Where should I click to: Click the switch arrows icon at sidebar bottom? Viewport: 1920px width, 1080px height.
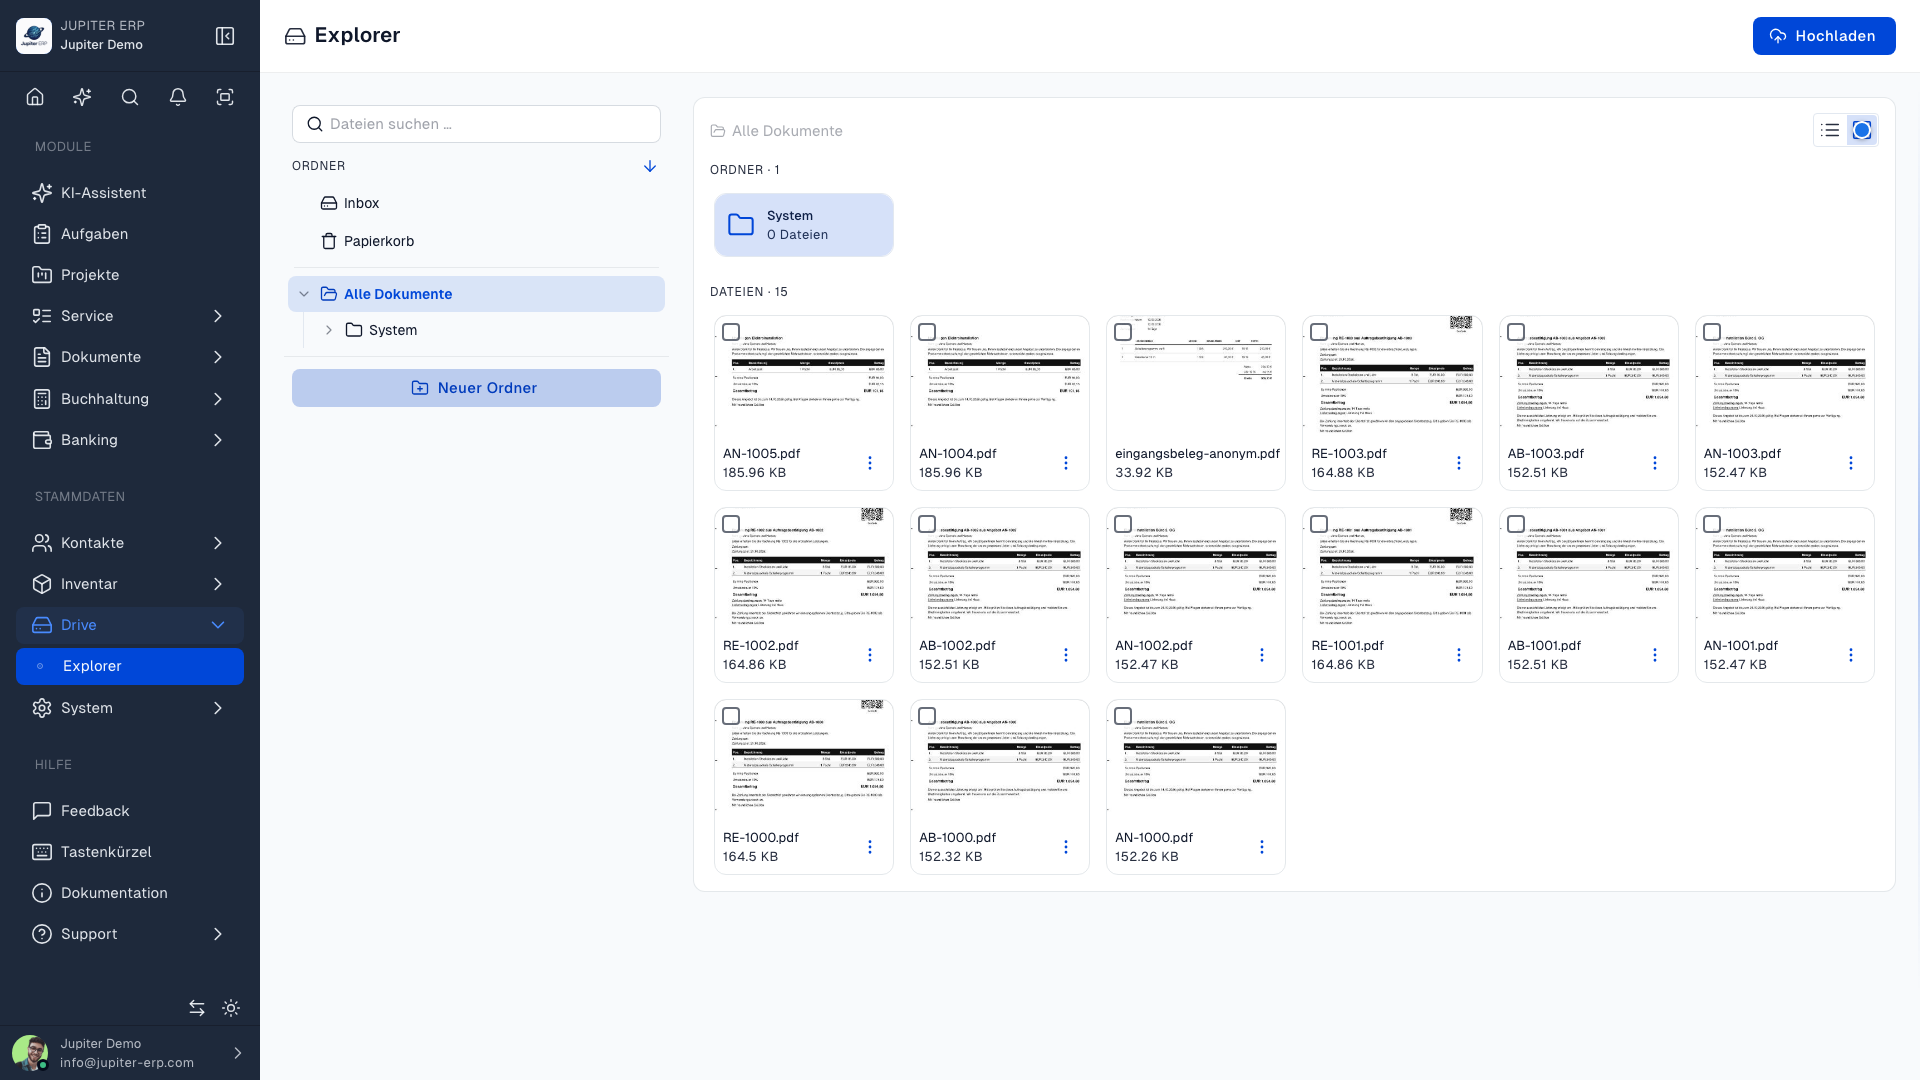[197, 1008]
